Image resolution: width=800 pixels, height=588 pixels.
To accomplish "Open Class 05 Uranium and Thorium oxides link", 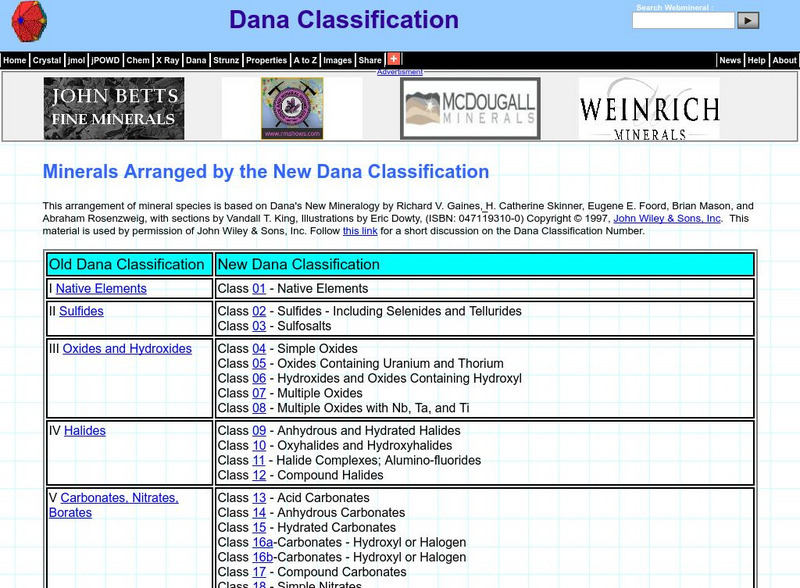I will tap(259, 363).
